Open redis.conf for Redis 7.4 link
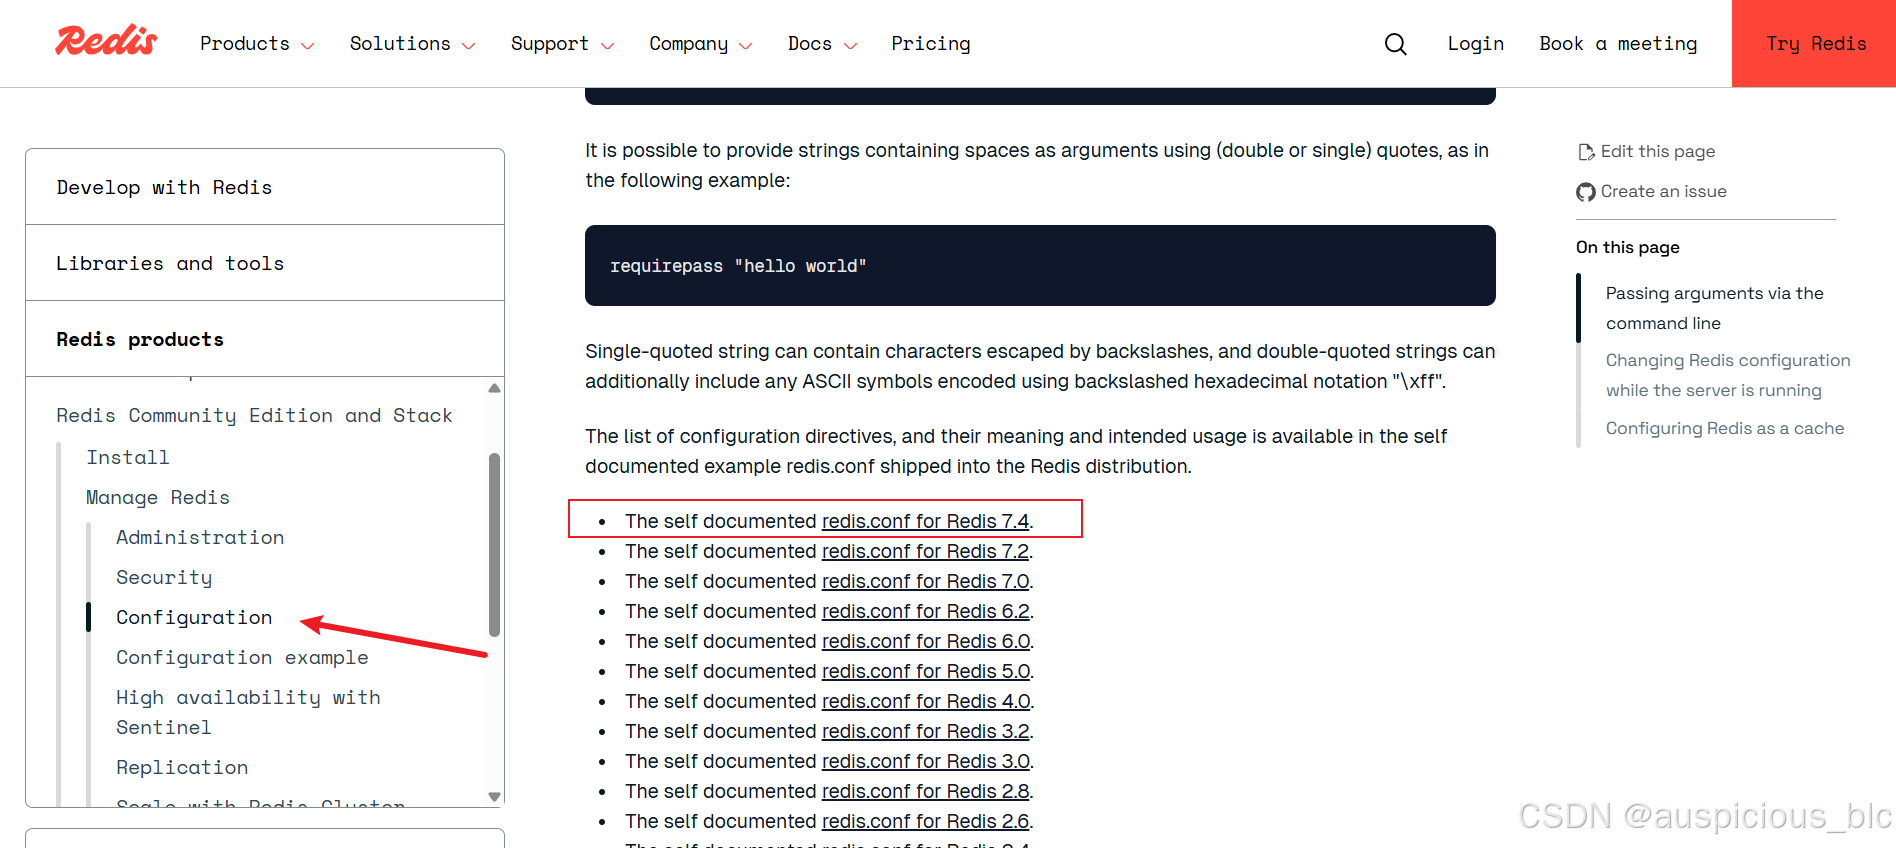 coord(926,521)
